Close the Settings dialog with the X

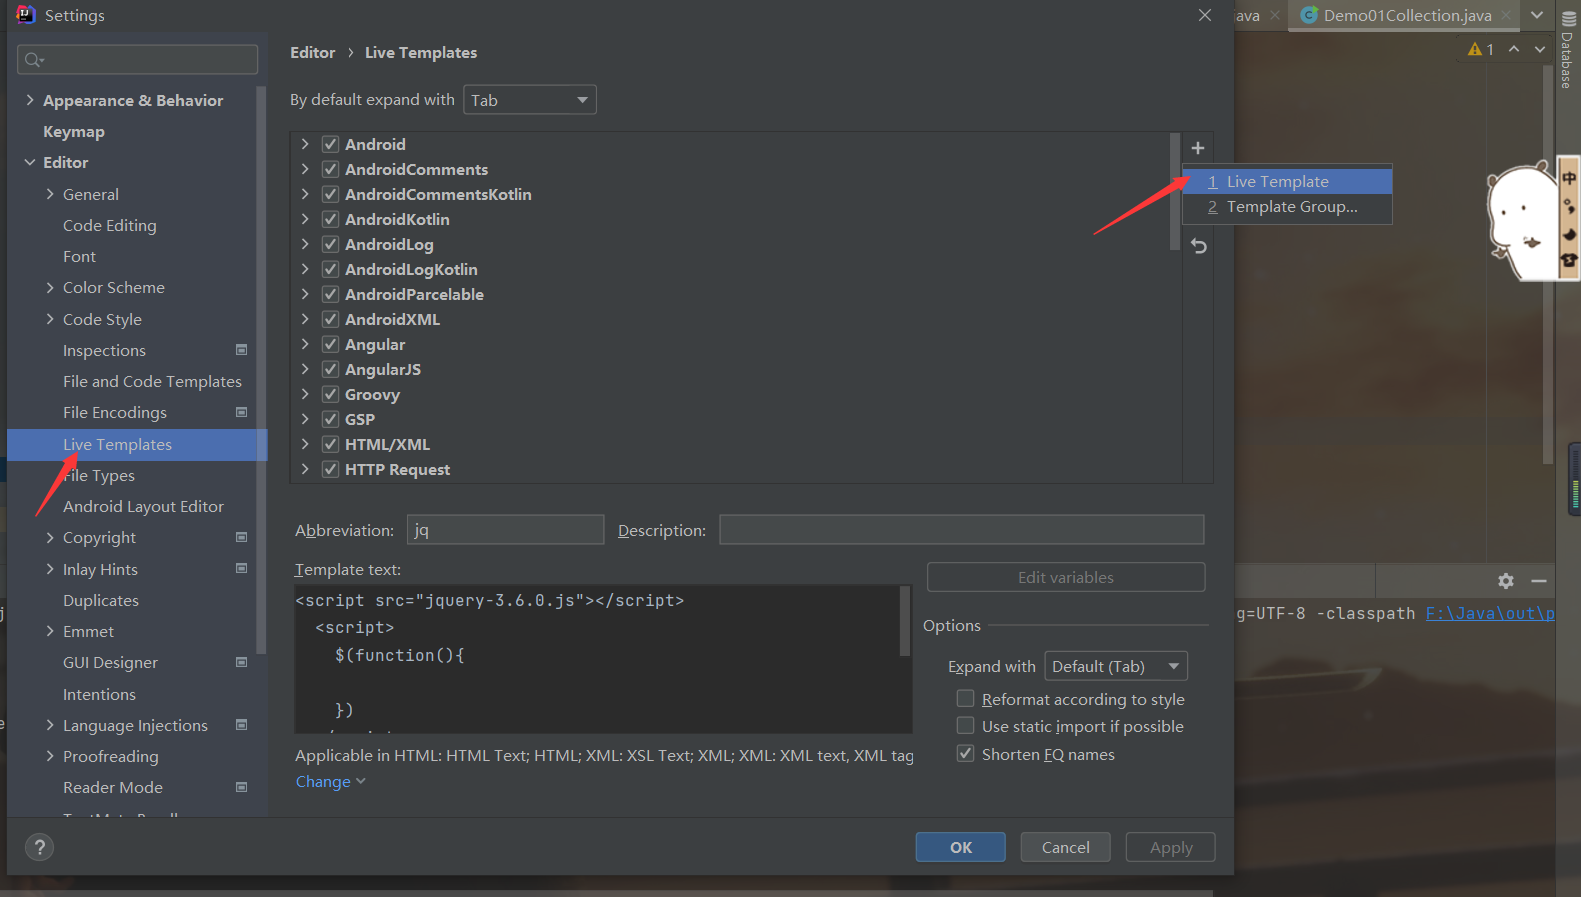(x=1205, y=15)
